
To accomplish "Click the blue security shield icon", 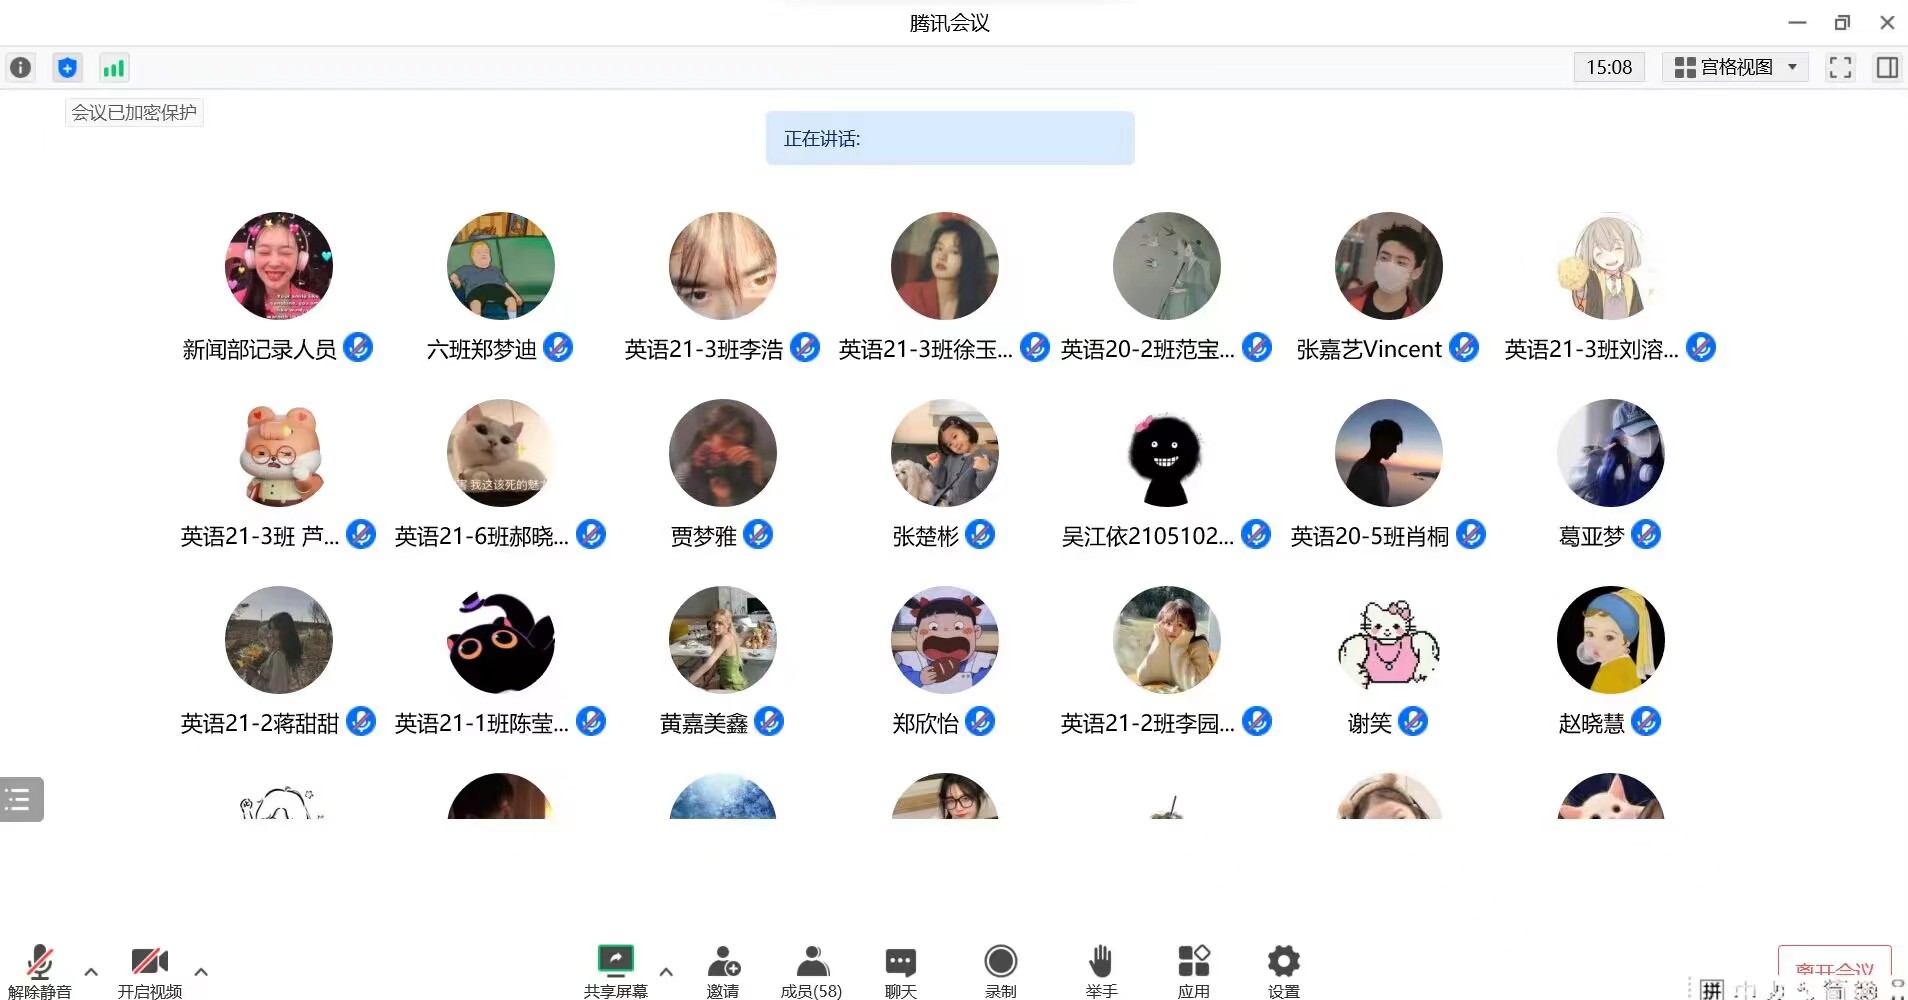I will click(67, 68).
